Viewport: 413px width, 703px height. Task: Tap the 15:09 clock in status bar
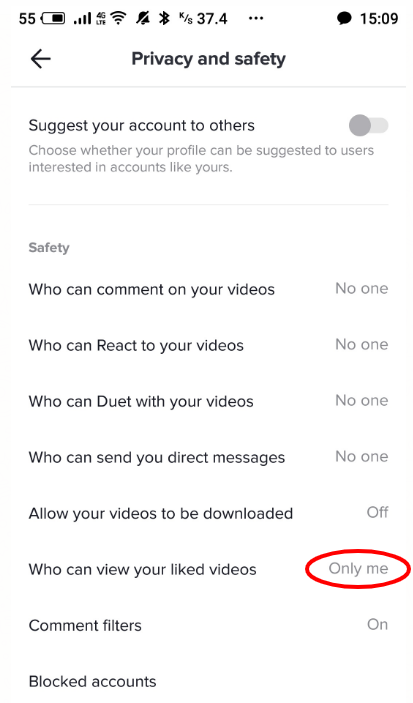(x=379, y=18)
